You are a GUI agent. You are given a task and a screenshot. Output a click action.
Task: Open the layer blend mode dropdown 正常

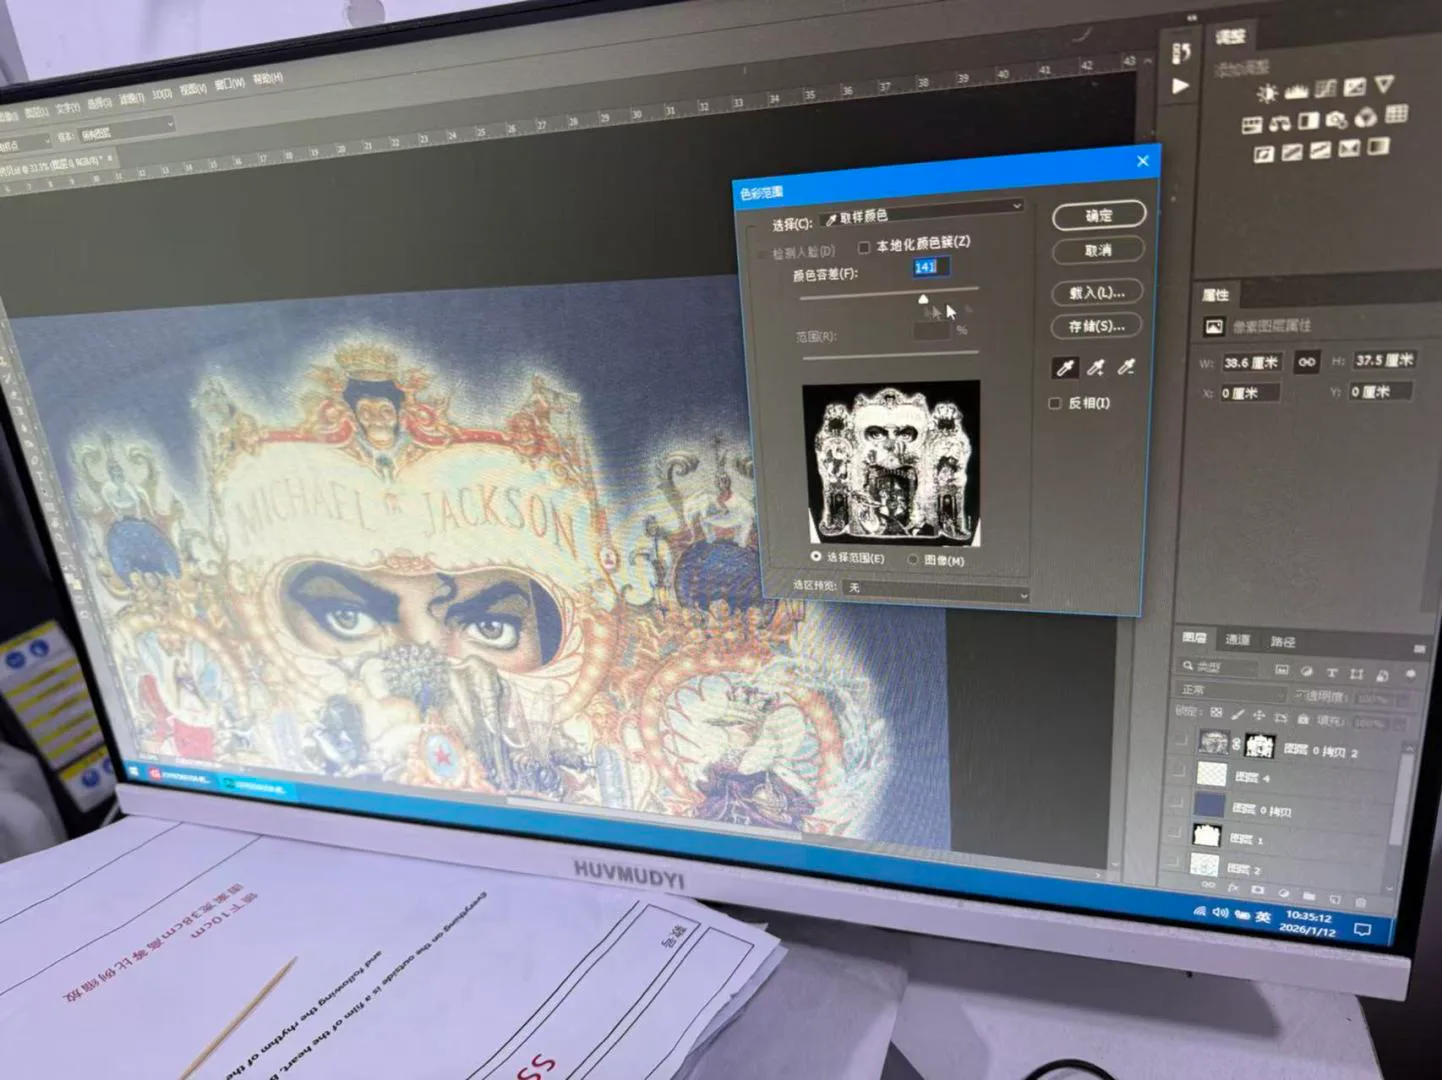click(1231, 691)
